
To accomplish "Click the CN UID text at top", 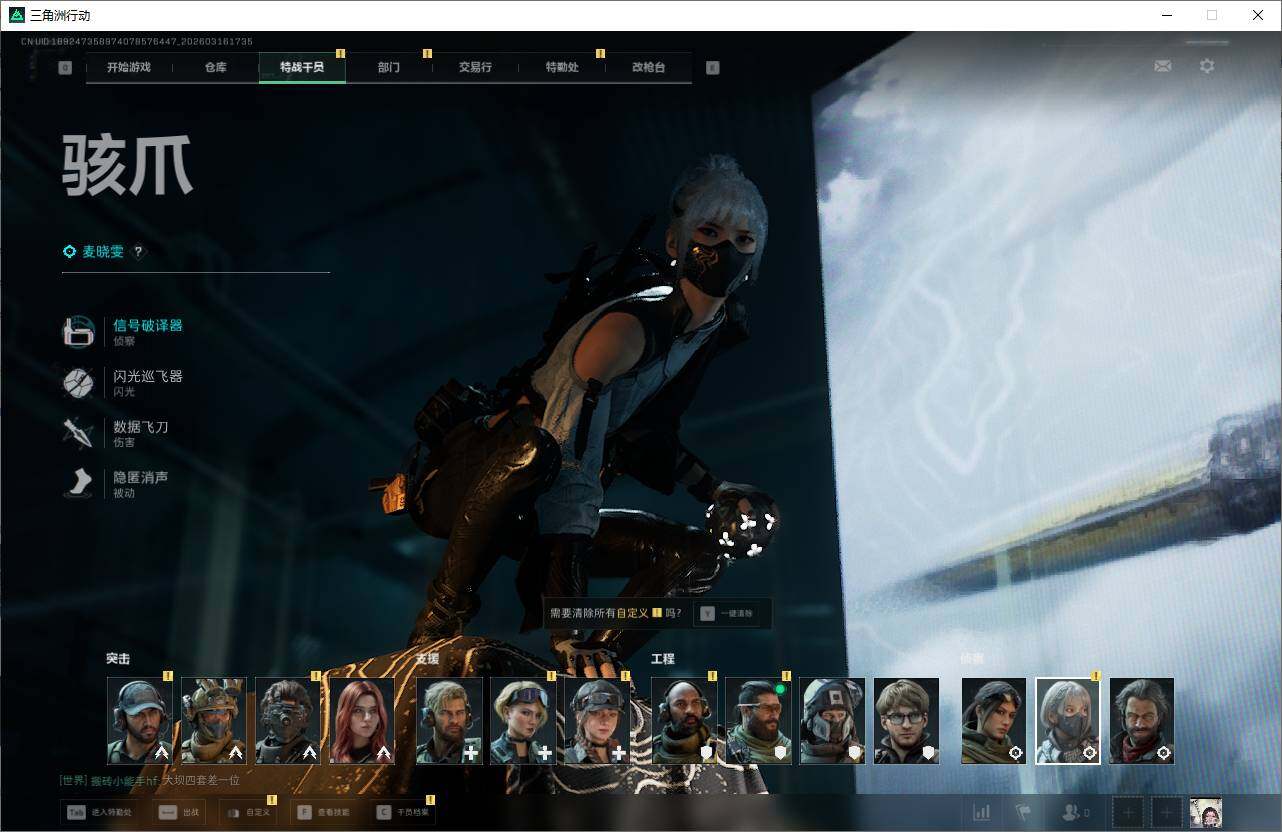I will tap(137, 42).
